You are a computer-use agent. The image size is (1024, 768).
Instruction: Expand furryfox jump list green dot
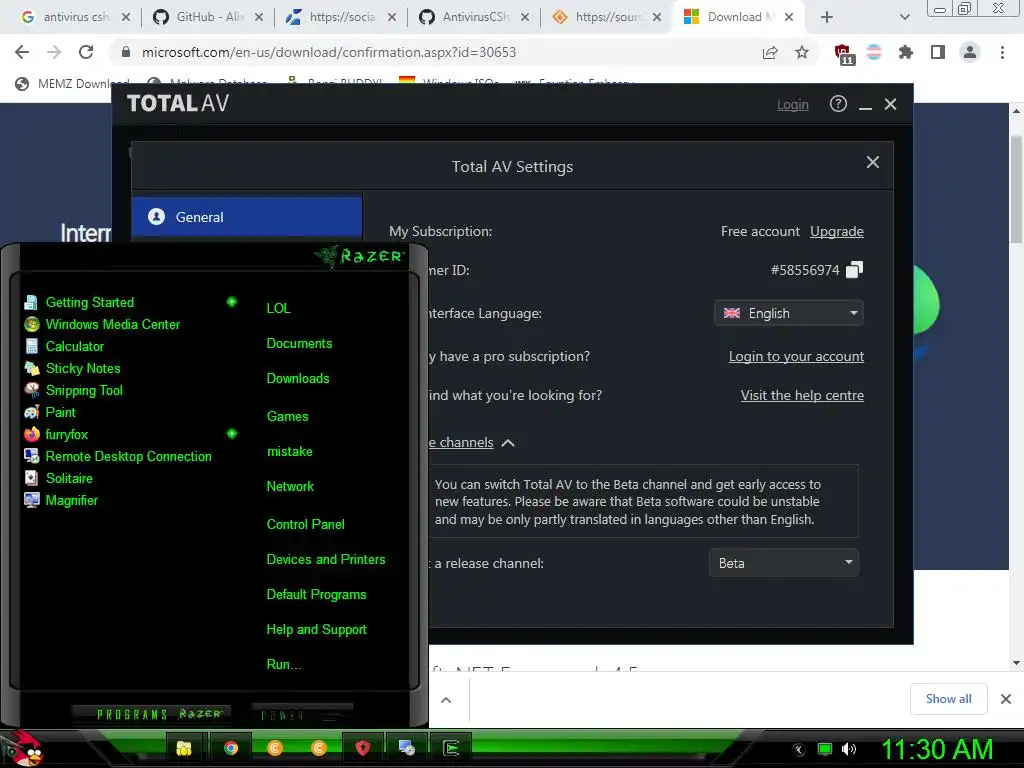tap(231, 434)
